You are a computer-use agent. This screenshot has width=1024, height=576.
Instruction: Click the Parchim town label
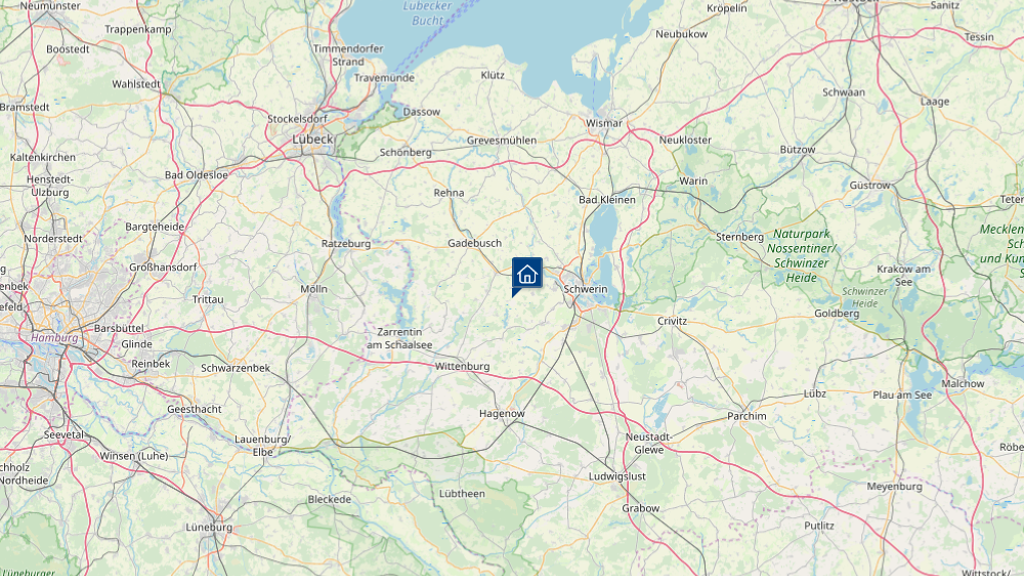point(747,416)
